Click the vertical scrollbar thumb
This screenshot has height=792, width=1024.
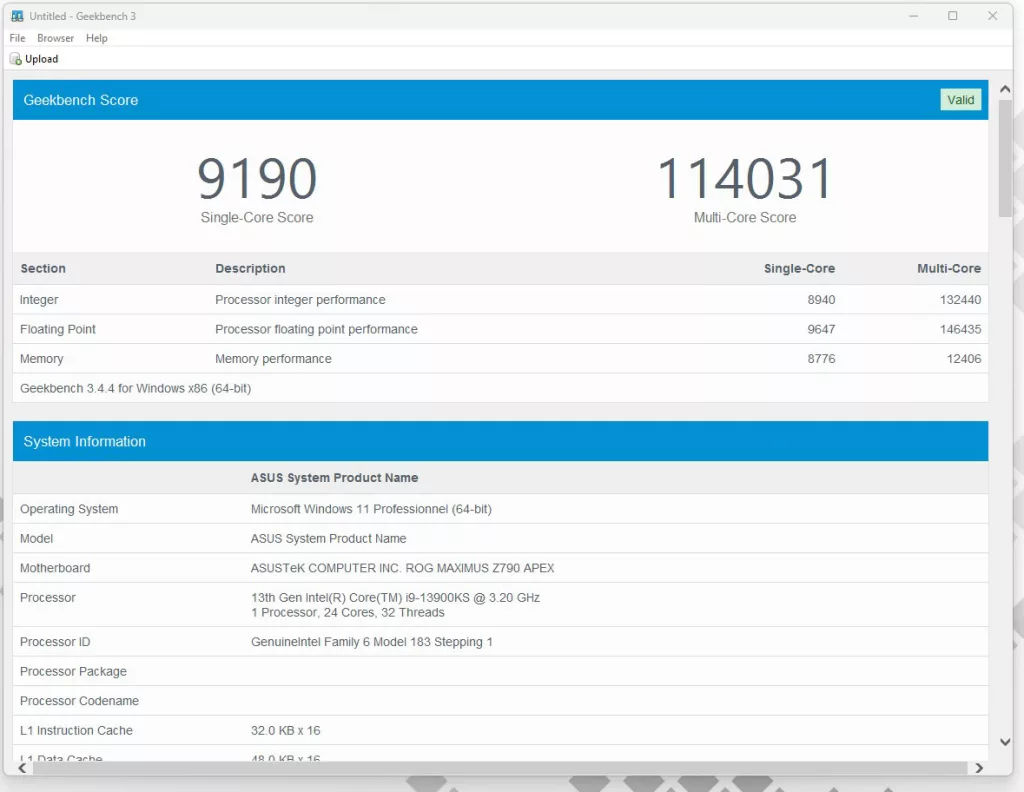[x=1005, y=158]
